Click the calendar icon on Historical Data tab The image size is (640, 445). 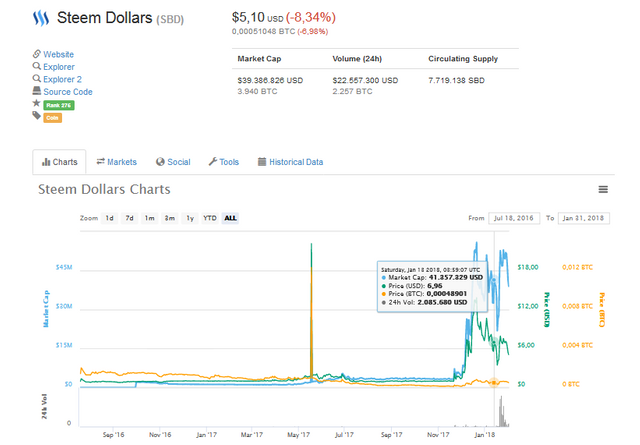click(262, 162)
